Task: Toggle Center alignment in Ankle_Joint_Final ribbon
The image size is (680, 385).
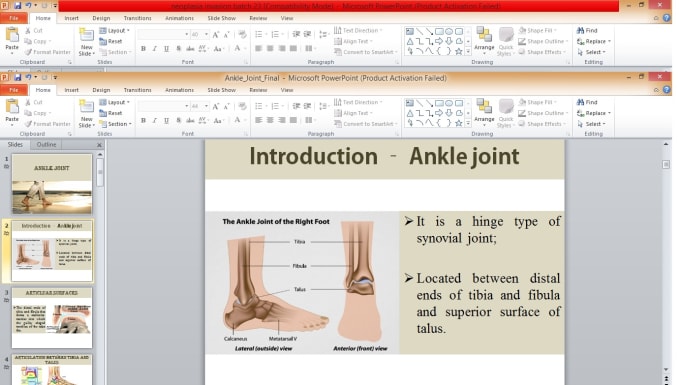Action: [x=270, y=121]
